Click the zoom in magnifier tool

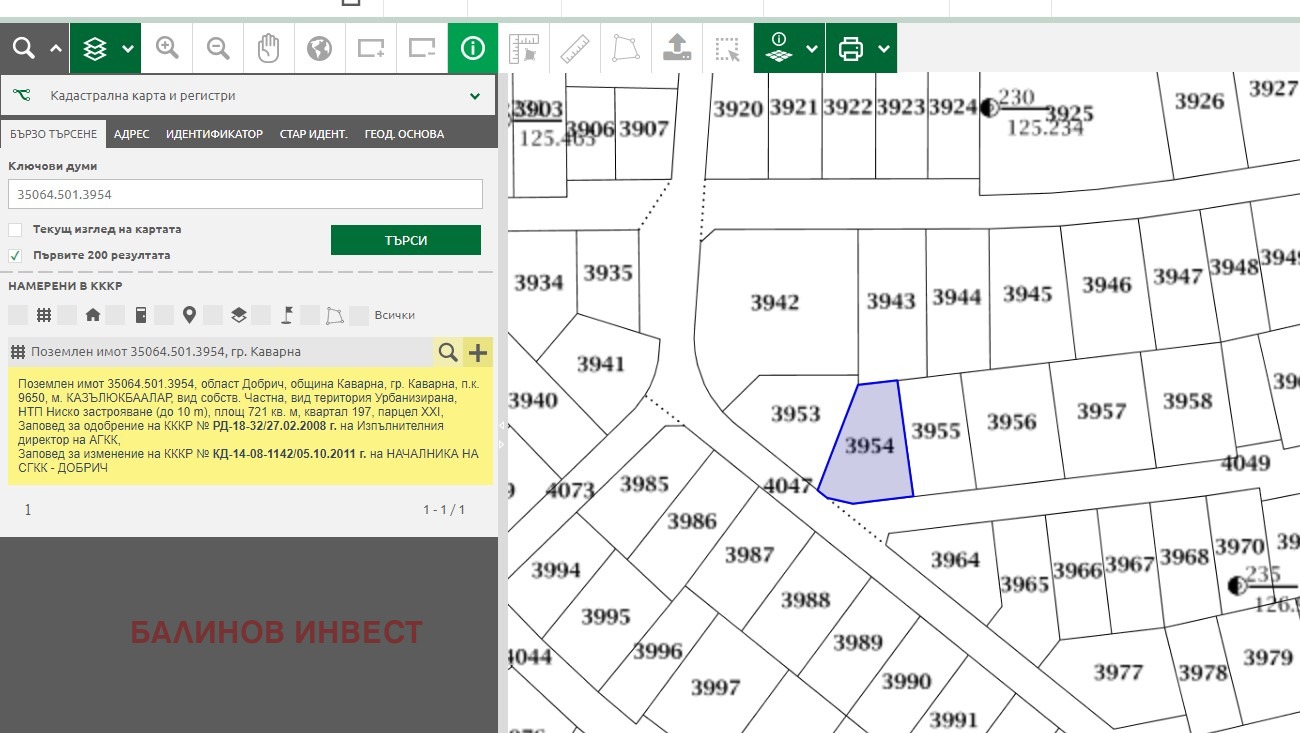167,48
